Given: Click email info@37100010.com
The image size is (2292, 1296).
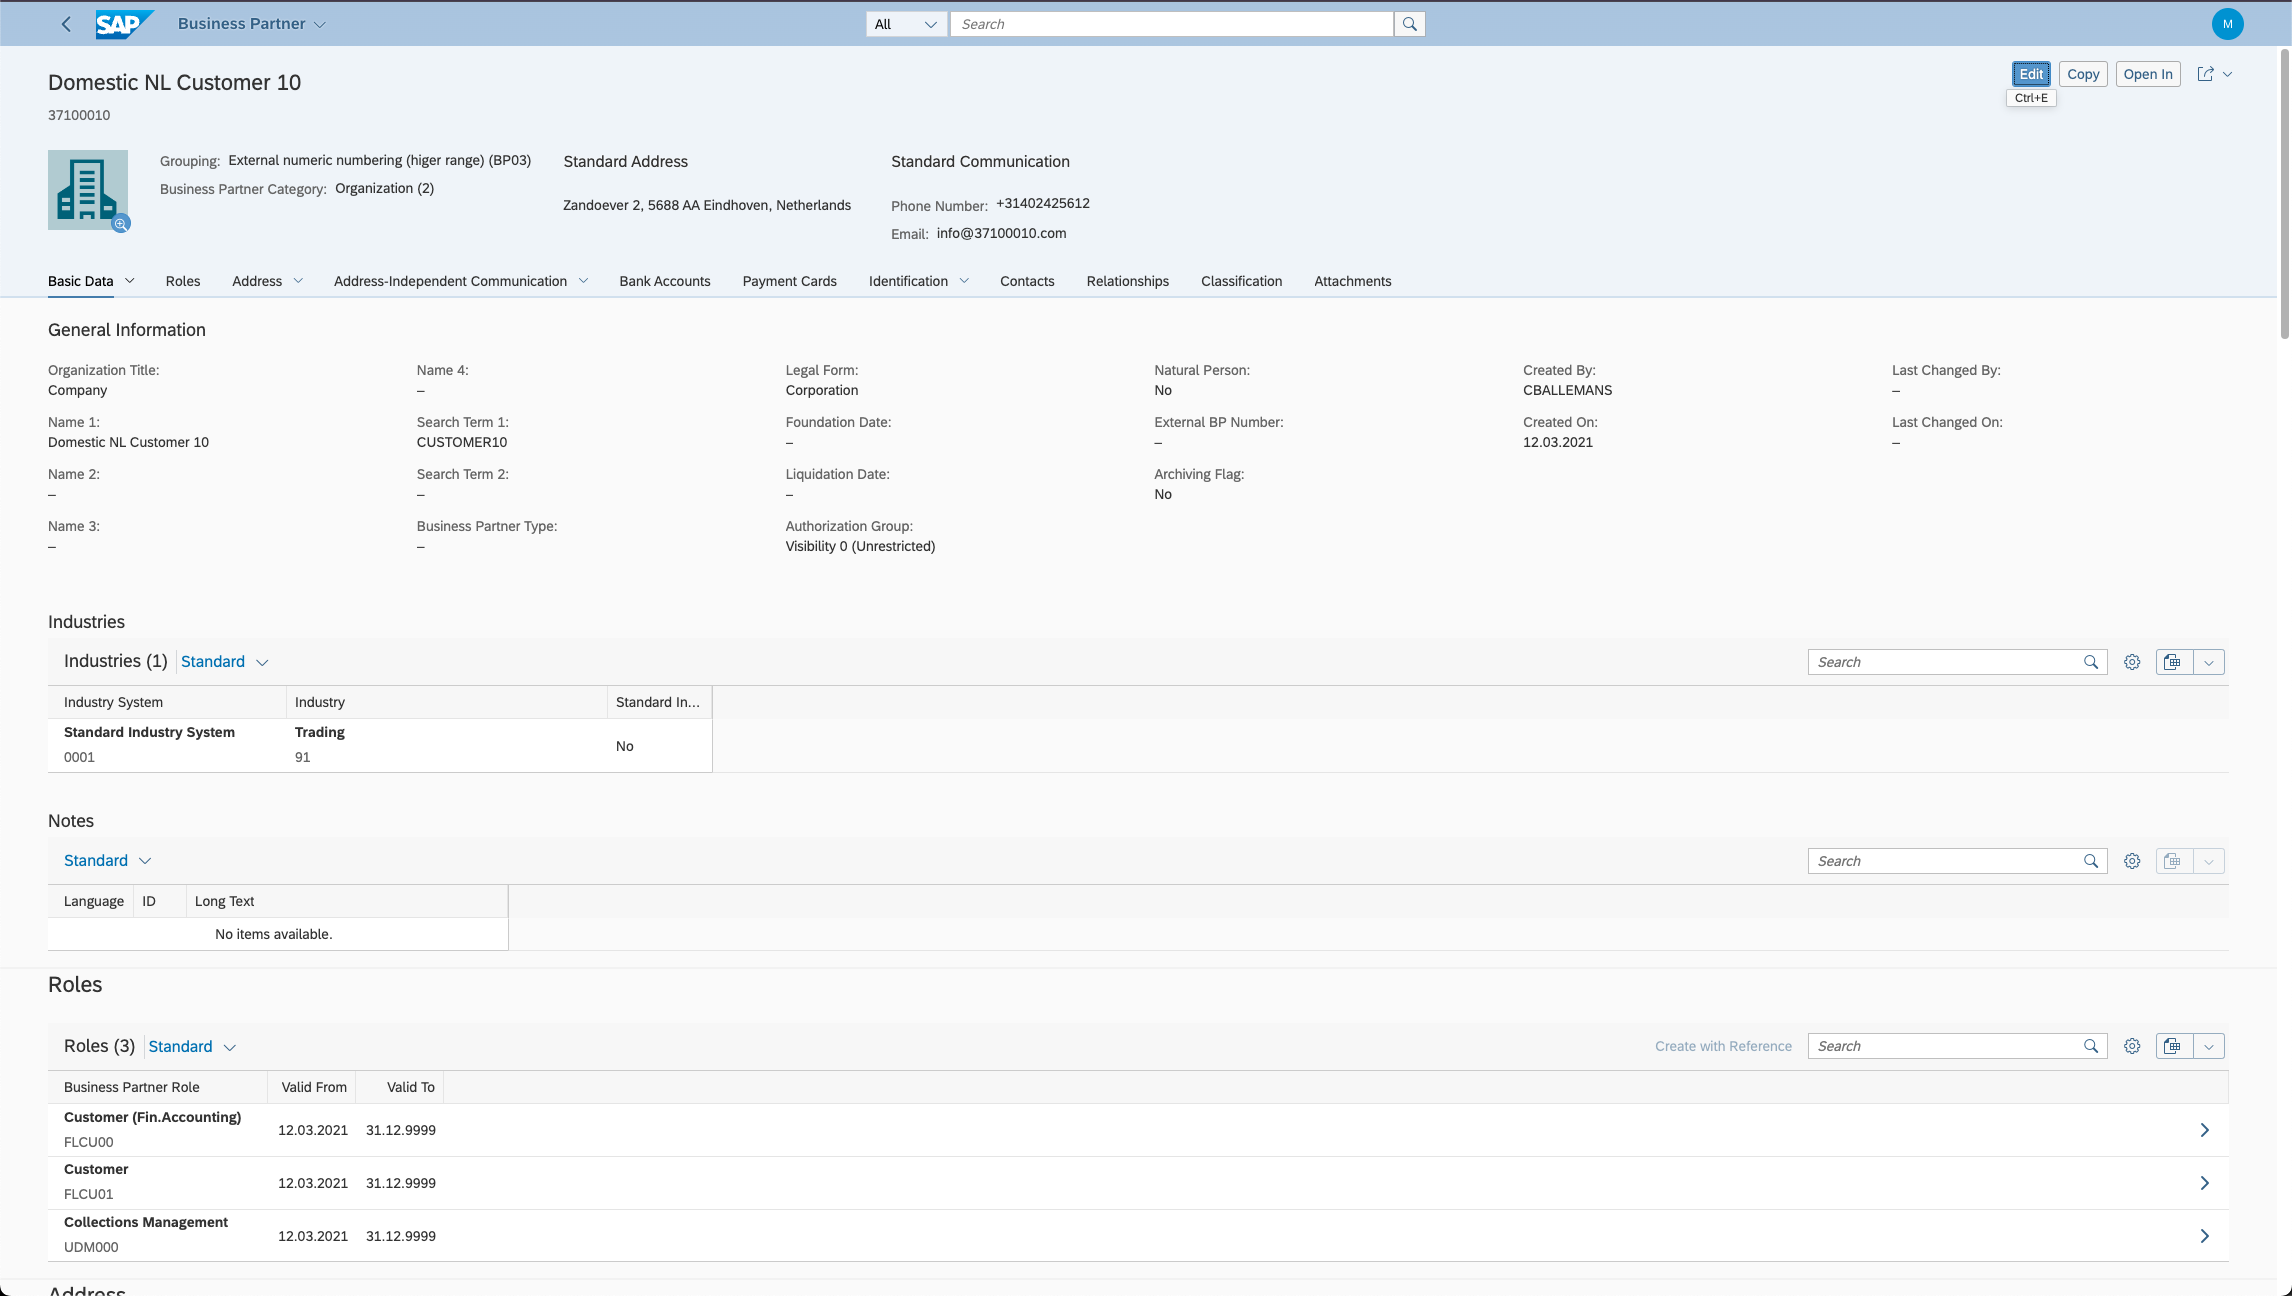Looking at the screenshot, I should 1001,233.
